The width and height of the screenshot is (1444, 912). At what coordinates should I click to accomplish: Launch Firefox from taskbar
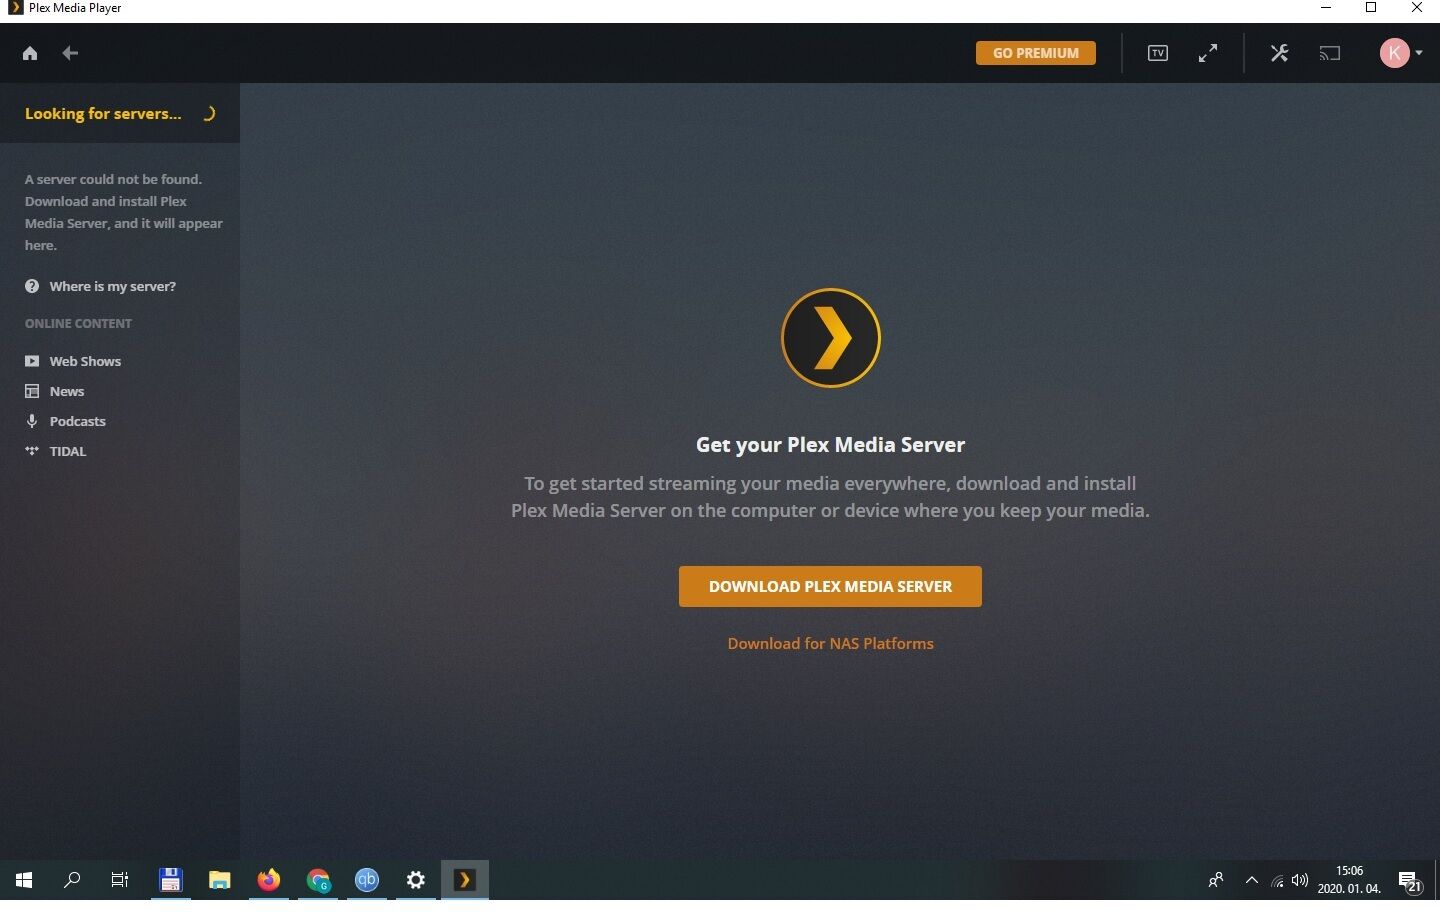click(269, 882)
